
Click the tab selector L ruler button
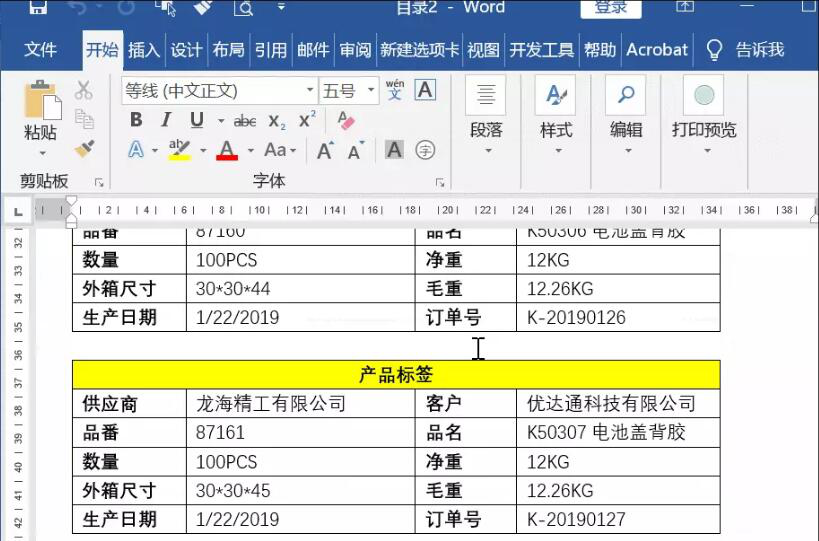[x=19, y=211]
